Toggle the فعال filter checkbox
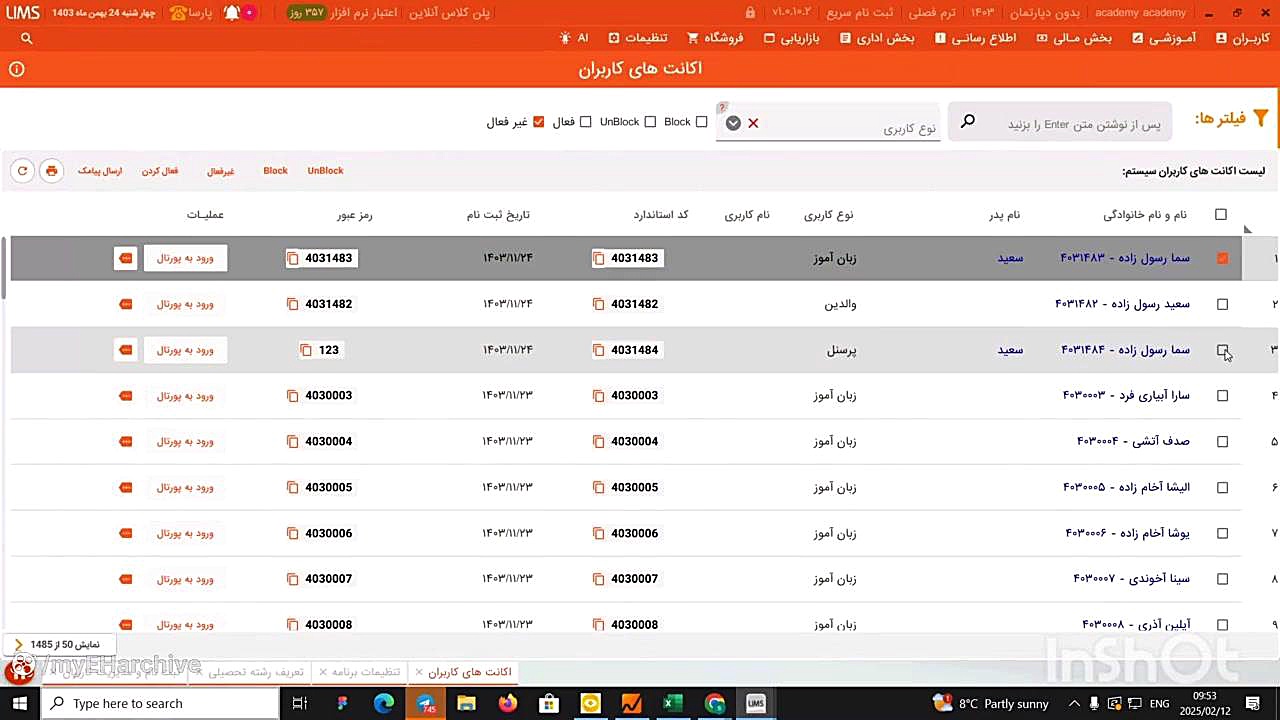 point(586,122)
